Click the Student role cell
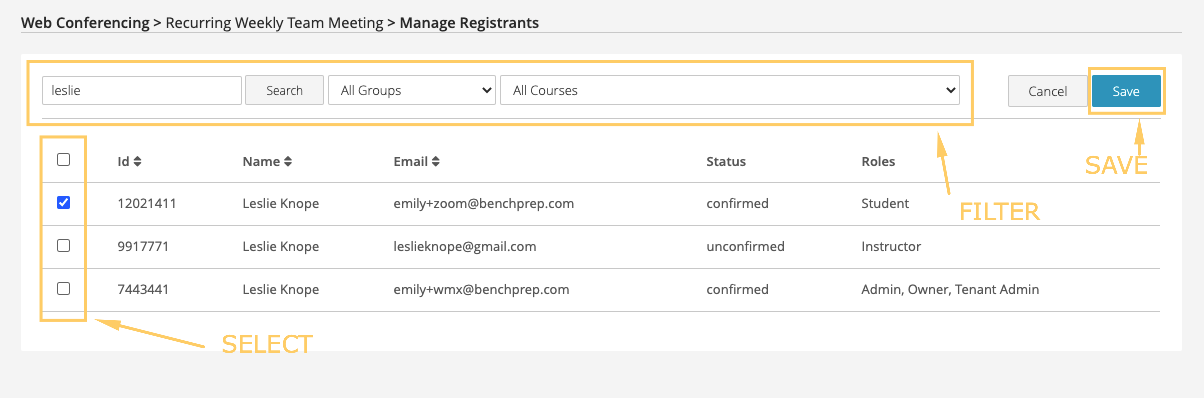The height and width of the screenshot is (398, 1204). pos(885,203)
